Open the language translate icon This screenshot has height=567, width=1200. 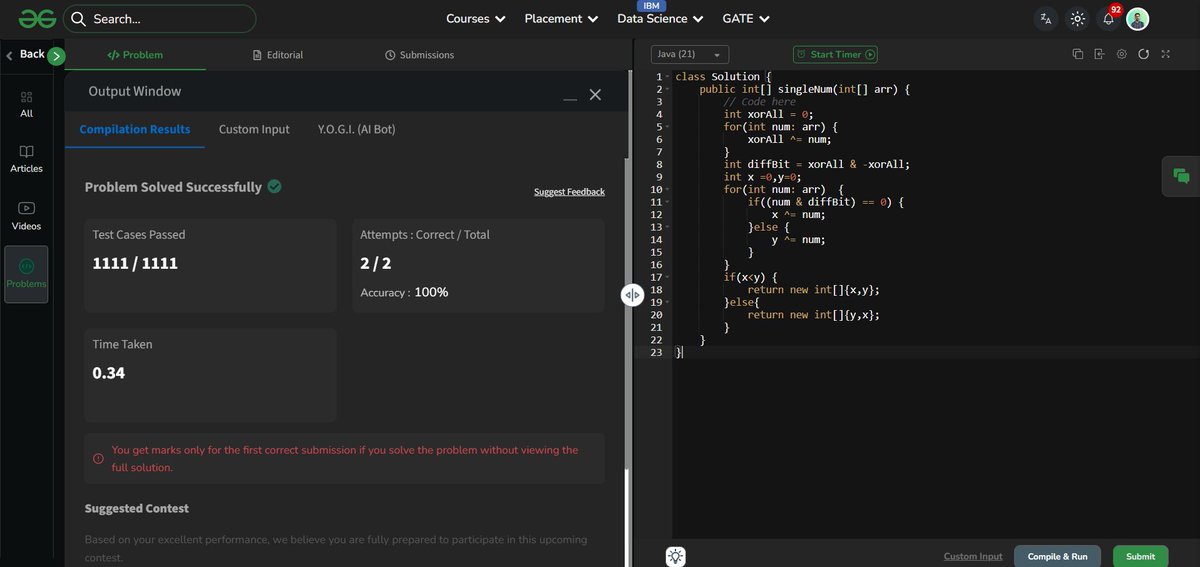tap(1046, 19)
